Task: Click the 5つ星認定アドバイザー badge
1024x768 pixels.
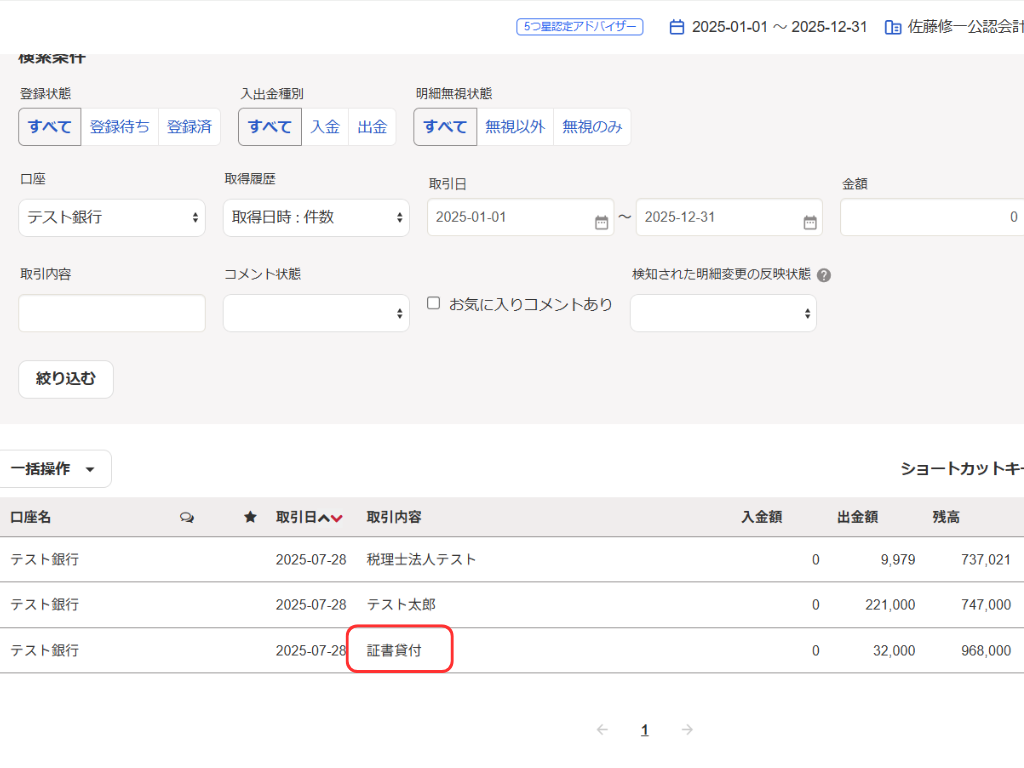Action: coord(580,27)
